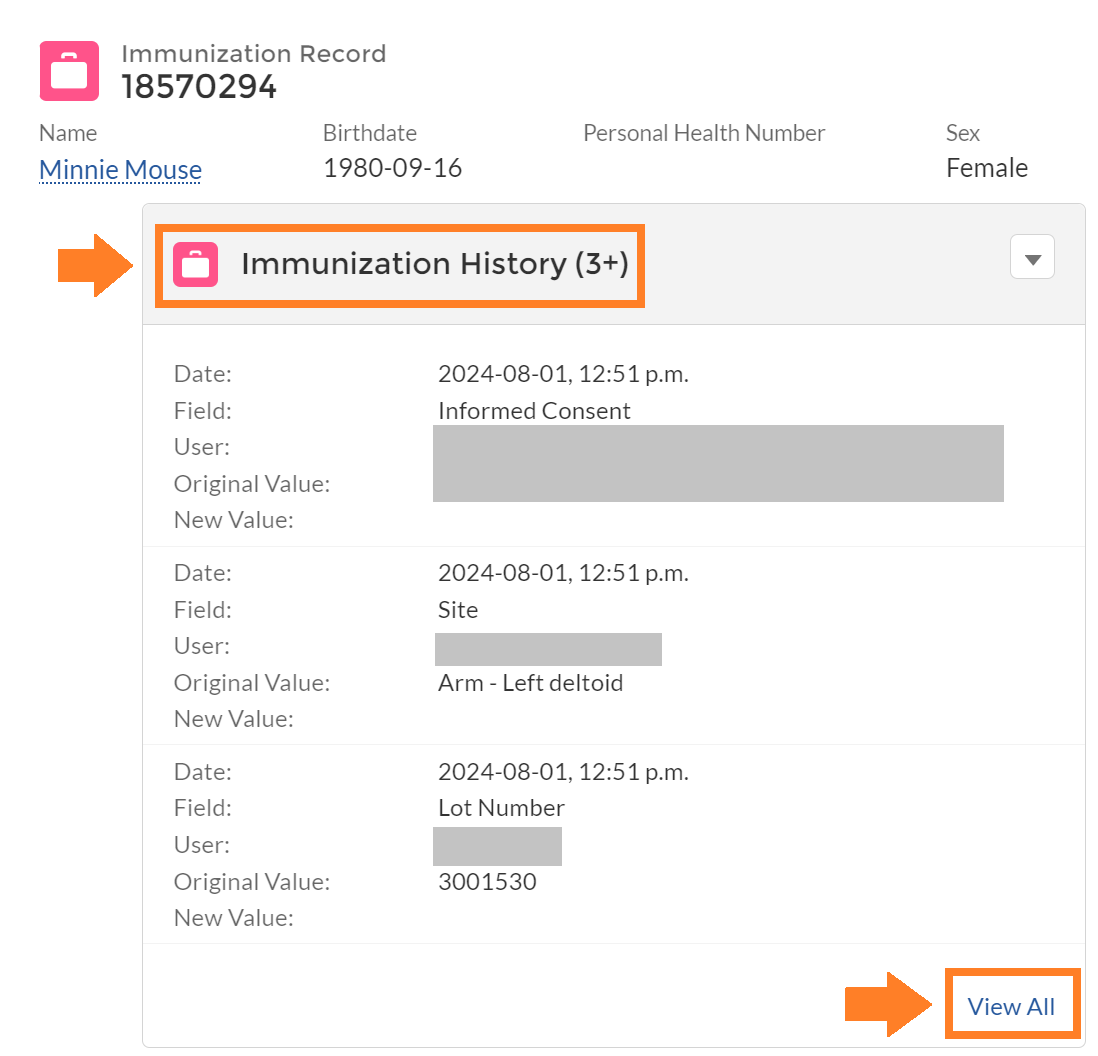Click the redacted user for Site entry
The width and height of the screenshot is (1098, 1056).
coord(548,649)
